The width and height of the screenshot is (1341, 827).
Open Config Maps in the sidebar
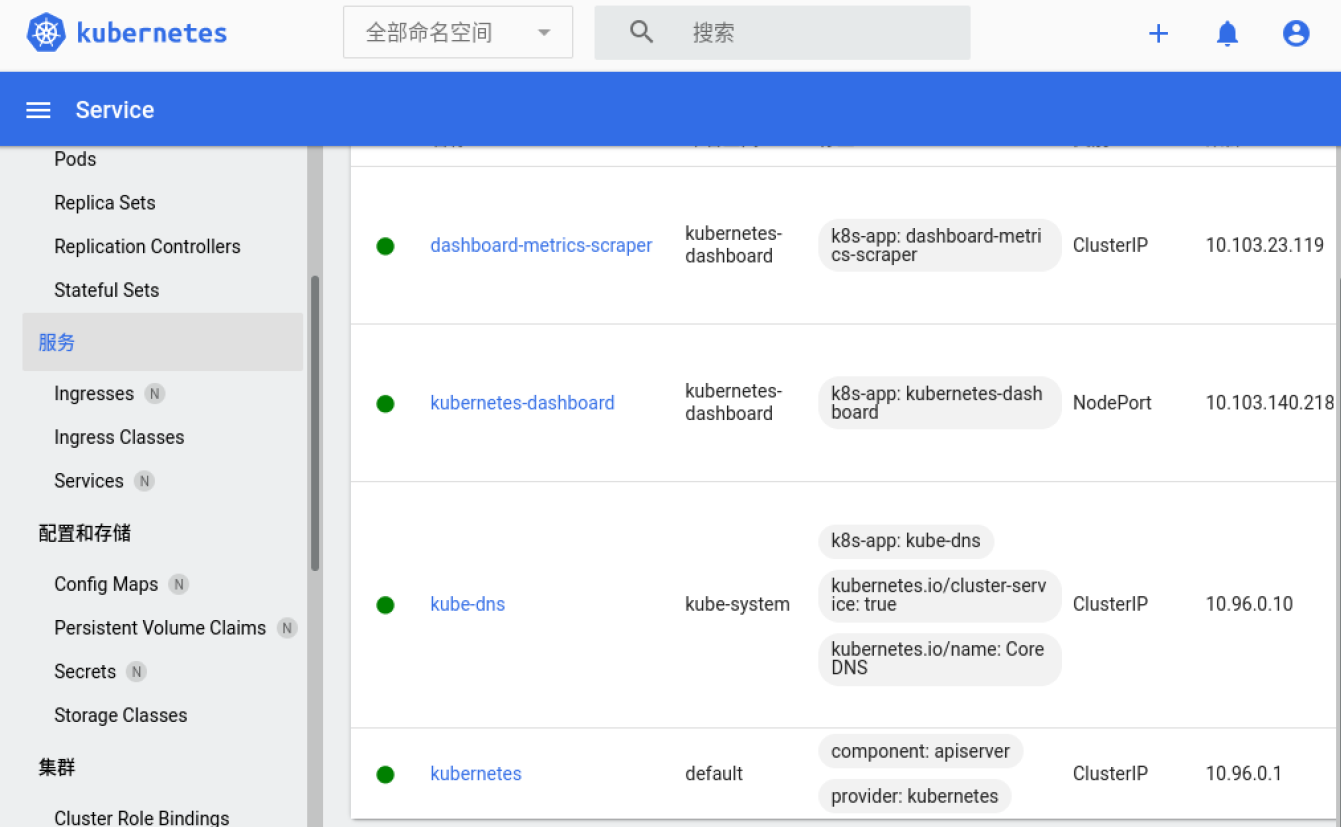pos(106,584)
